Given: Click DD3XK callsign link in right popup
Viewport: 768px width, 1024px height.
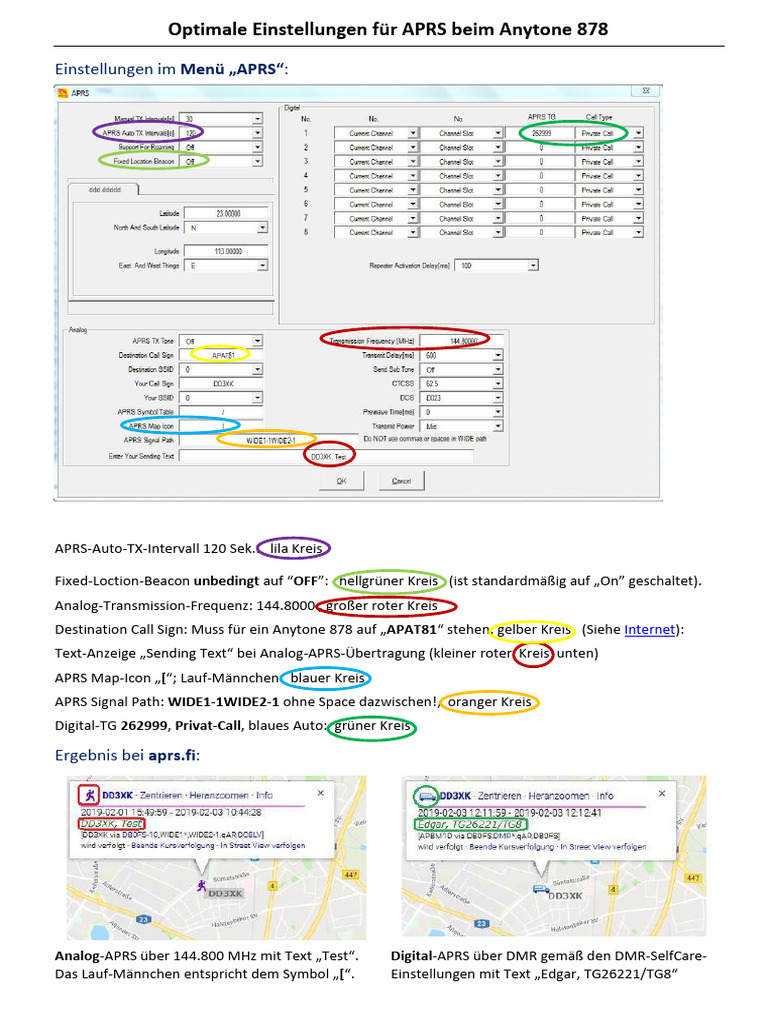Looking at the screenshot, I should click(455, 795).
